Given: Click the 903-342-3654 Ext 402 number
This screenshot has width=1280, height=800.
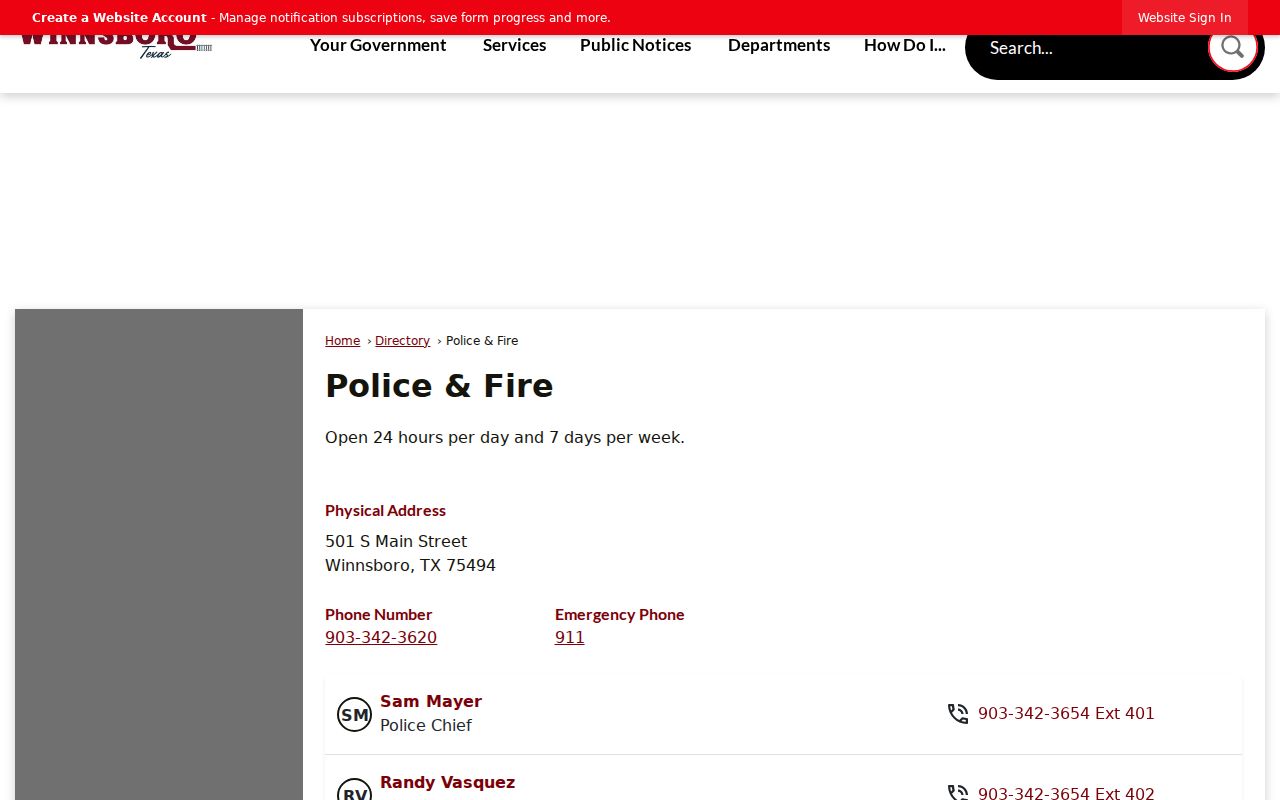Looking at the screenshot, I should tap(1066, 794).
